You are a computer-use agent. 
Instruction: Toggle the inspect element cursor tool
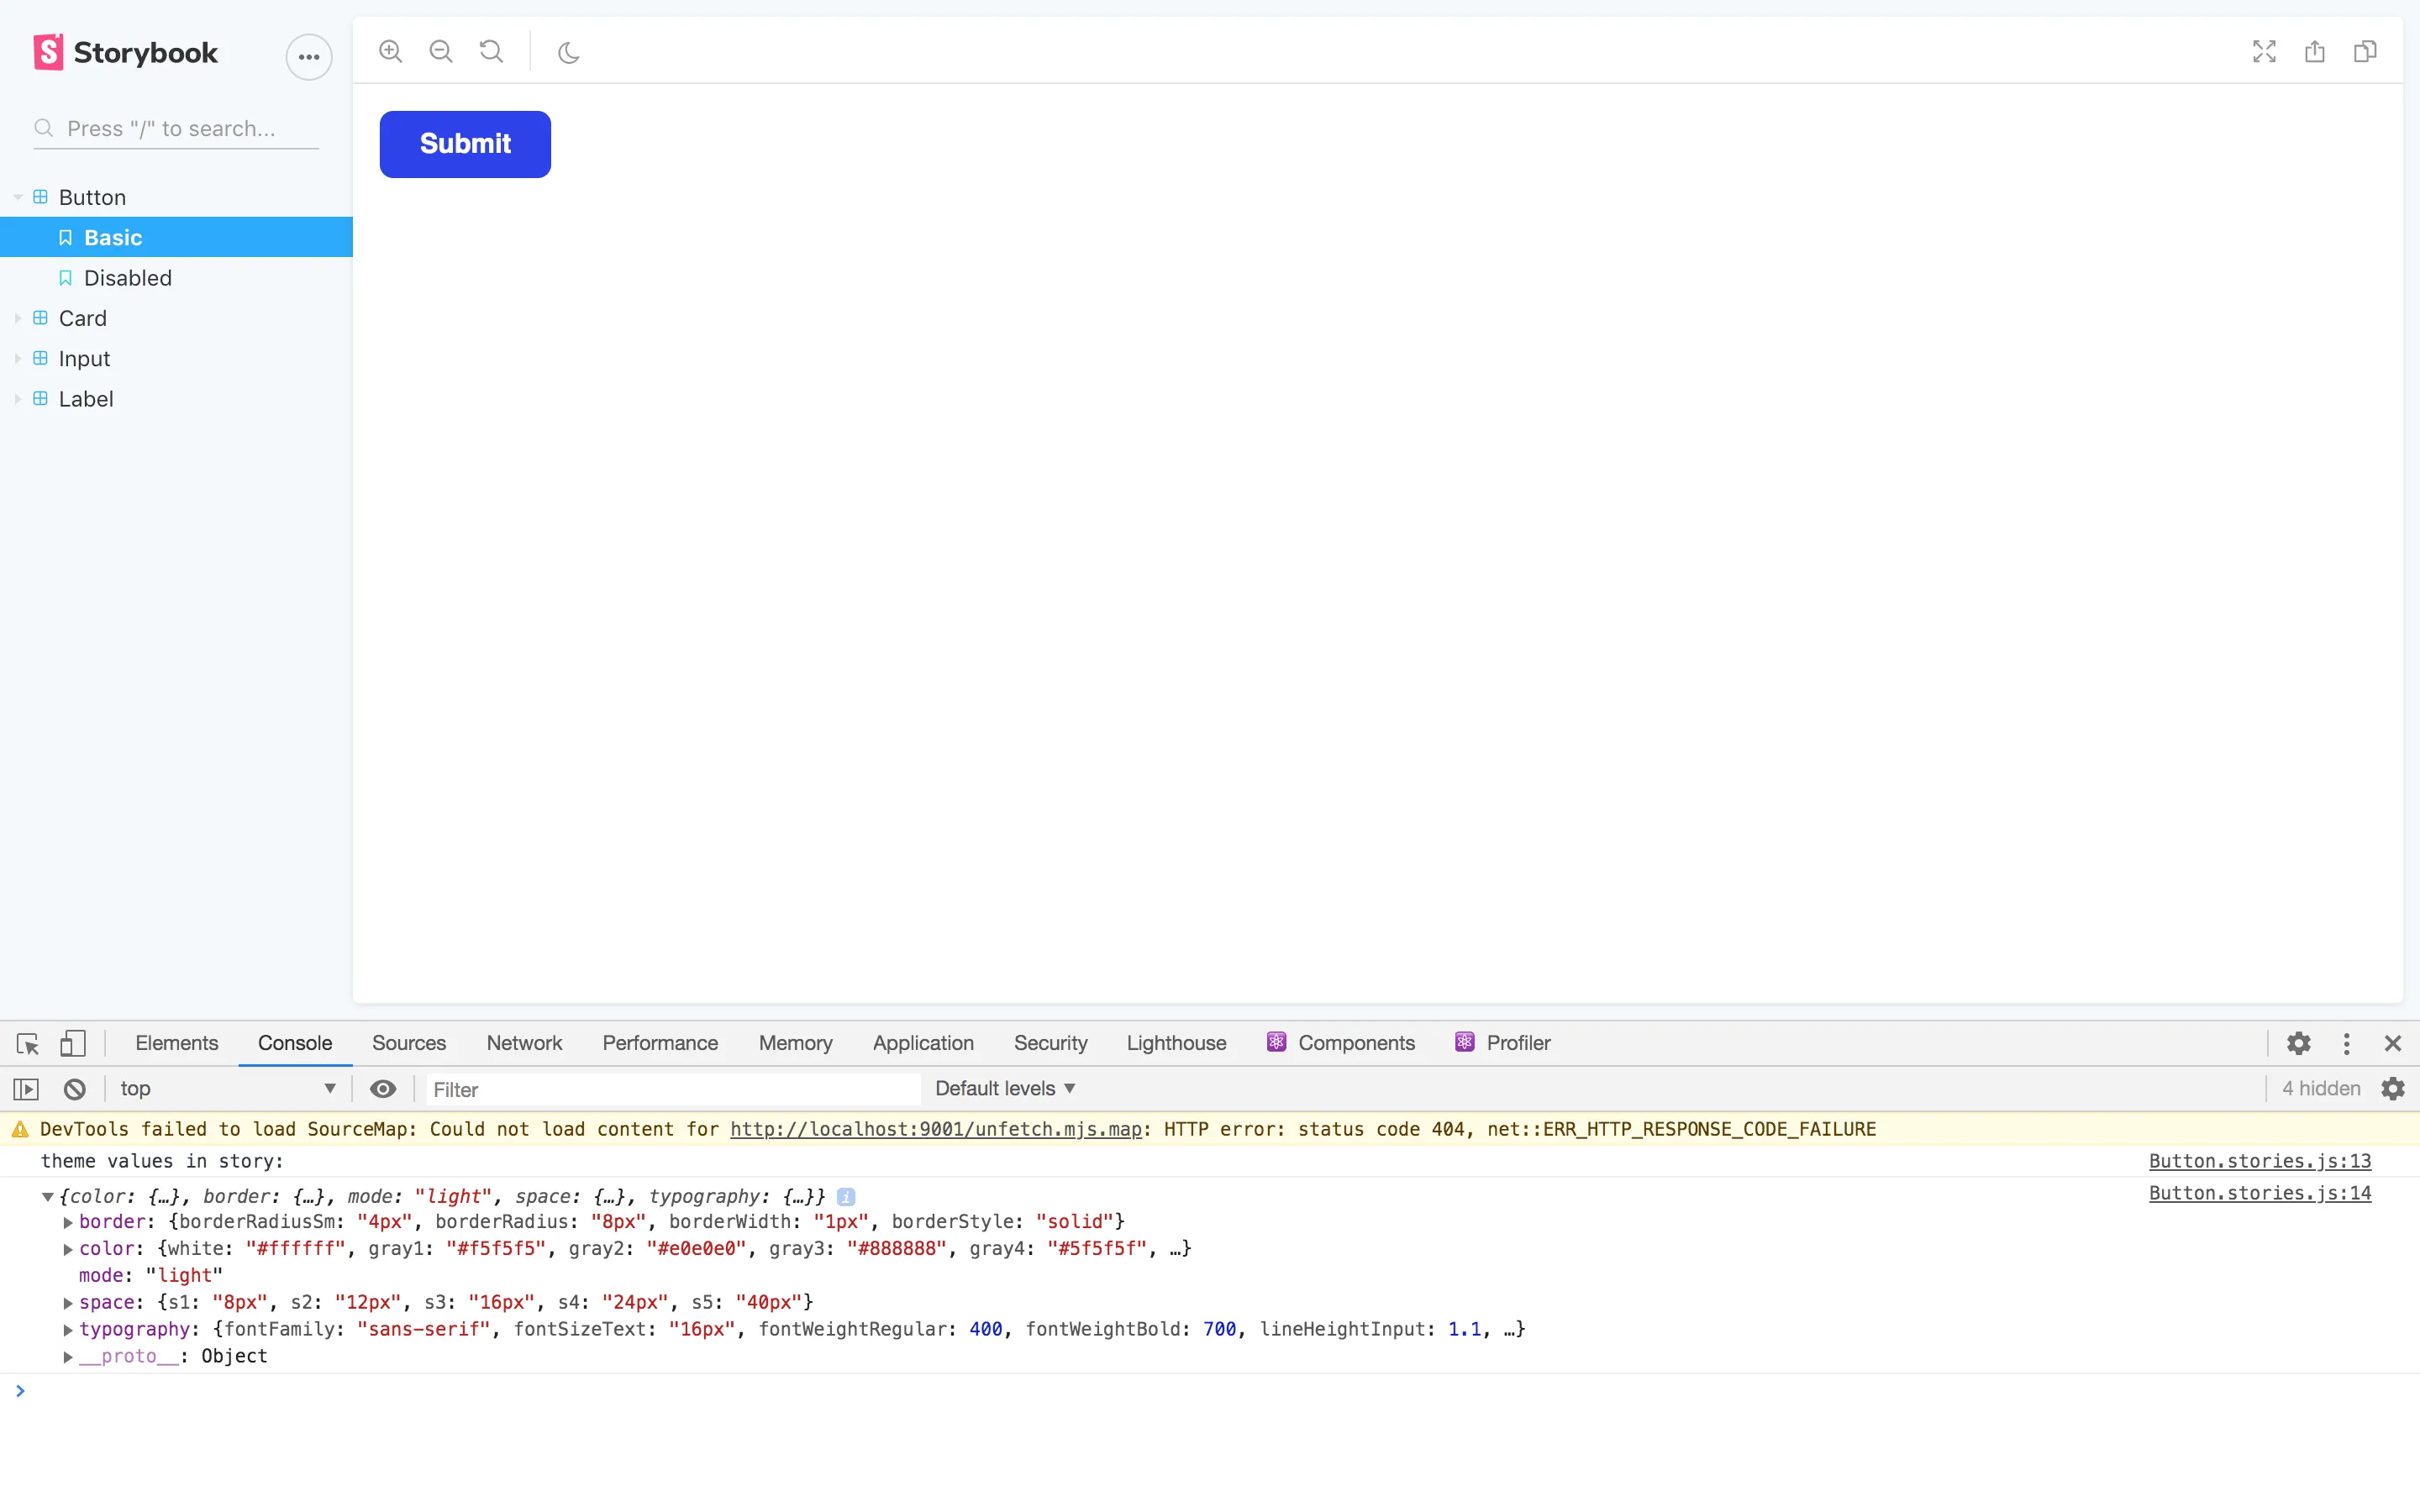pos(27,1043)
